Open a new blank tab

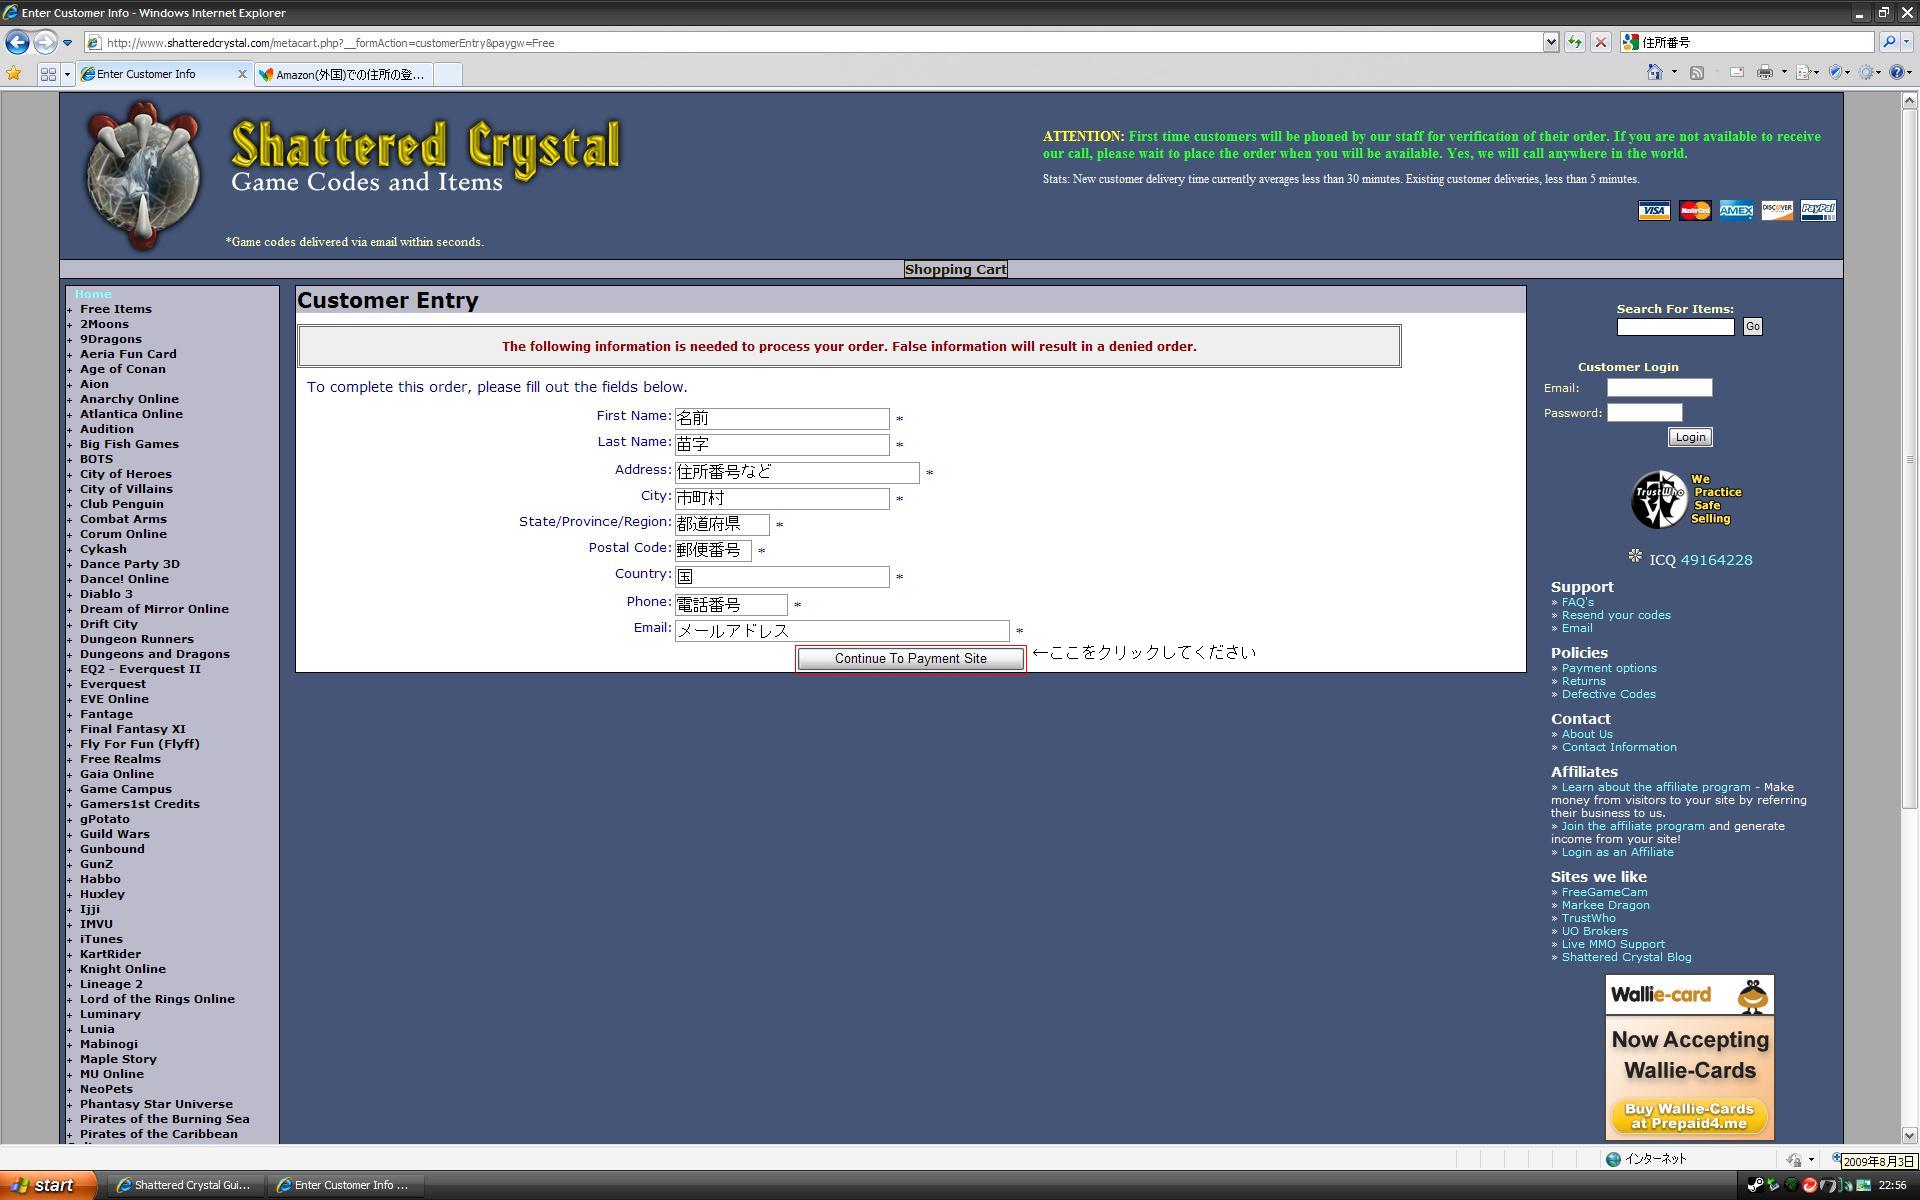click(x=448, y=74)
